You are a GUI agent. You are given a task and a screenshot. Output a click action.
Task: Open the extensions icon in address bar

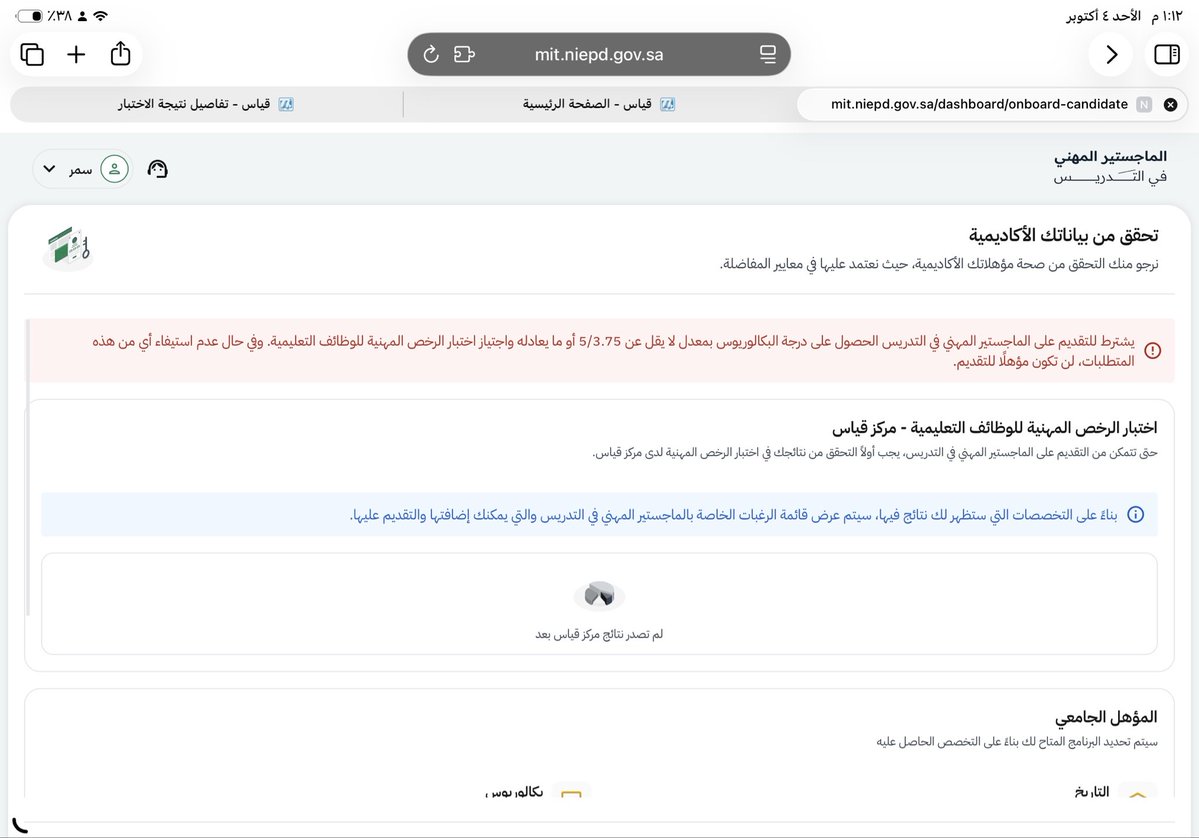point(464,54)
